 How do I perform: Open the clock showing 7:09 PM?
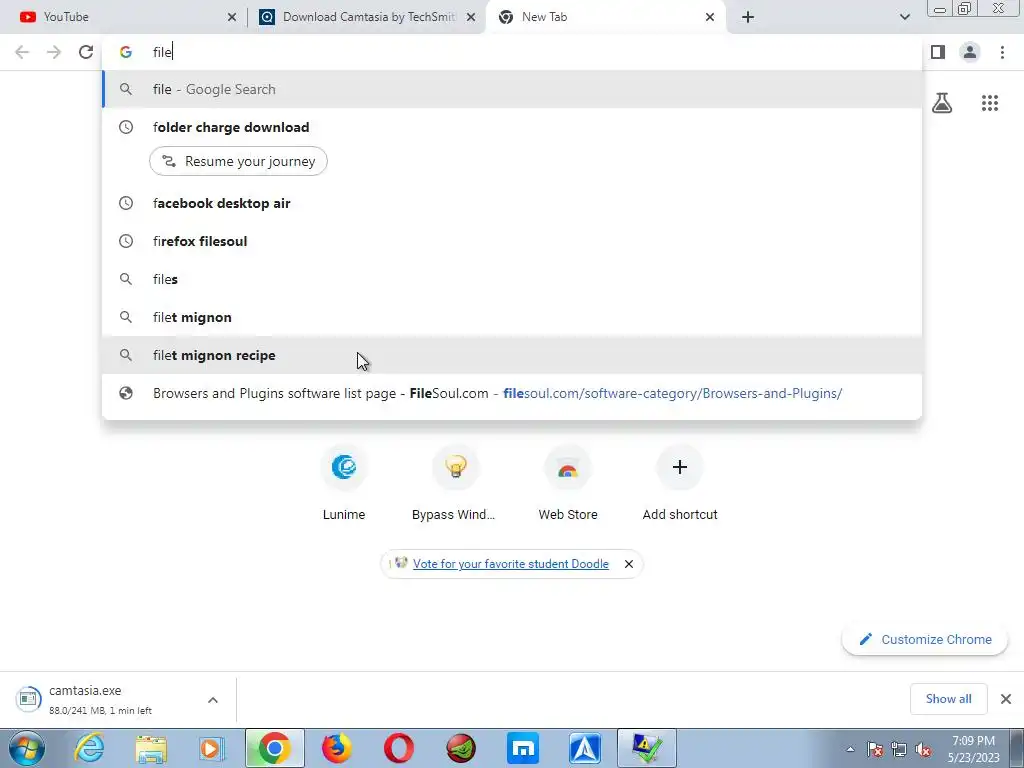tap(973, 748)
